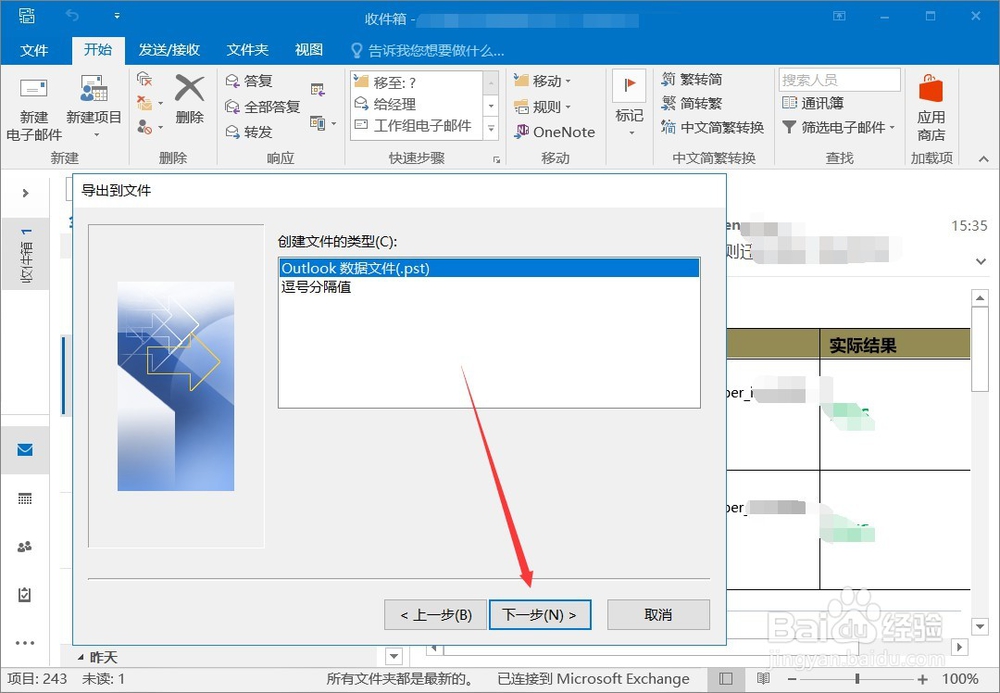1000x693 pixels.
Task: Click 繁转简 conversion button
Action: 692,79
